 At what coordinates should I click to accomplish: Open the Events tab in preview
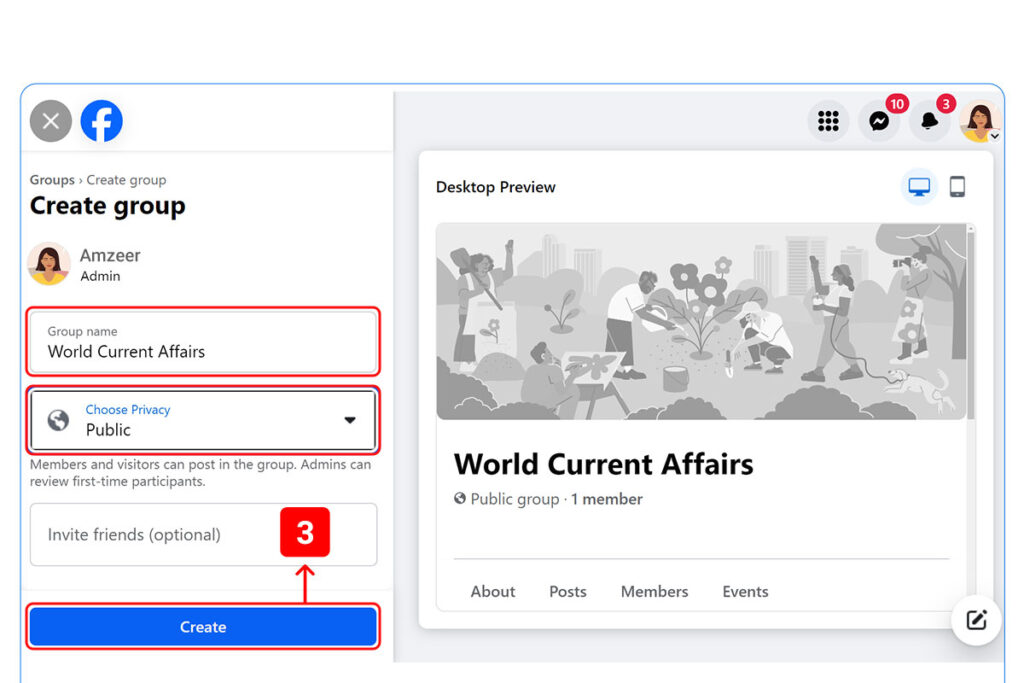click(745, 592)
